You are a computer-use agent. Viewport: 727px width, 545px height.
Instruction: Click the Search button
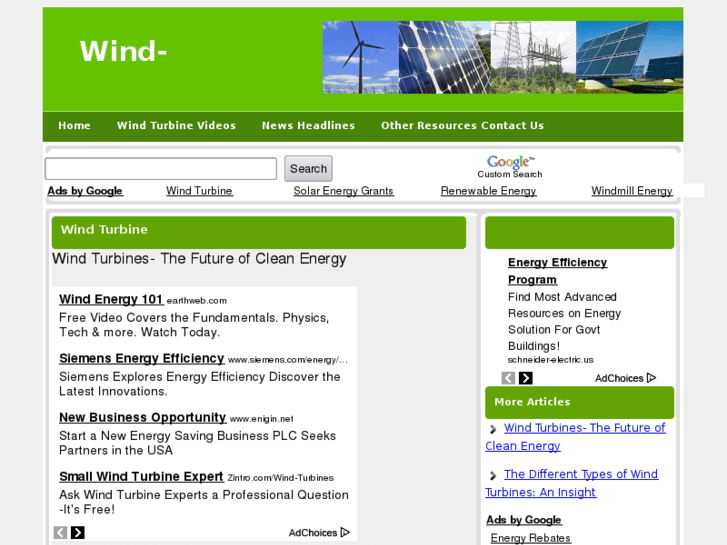[x=308, y=168]
